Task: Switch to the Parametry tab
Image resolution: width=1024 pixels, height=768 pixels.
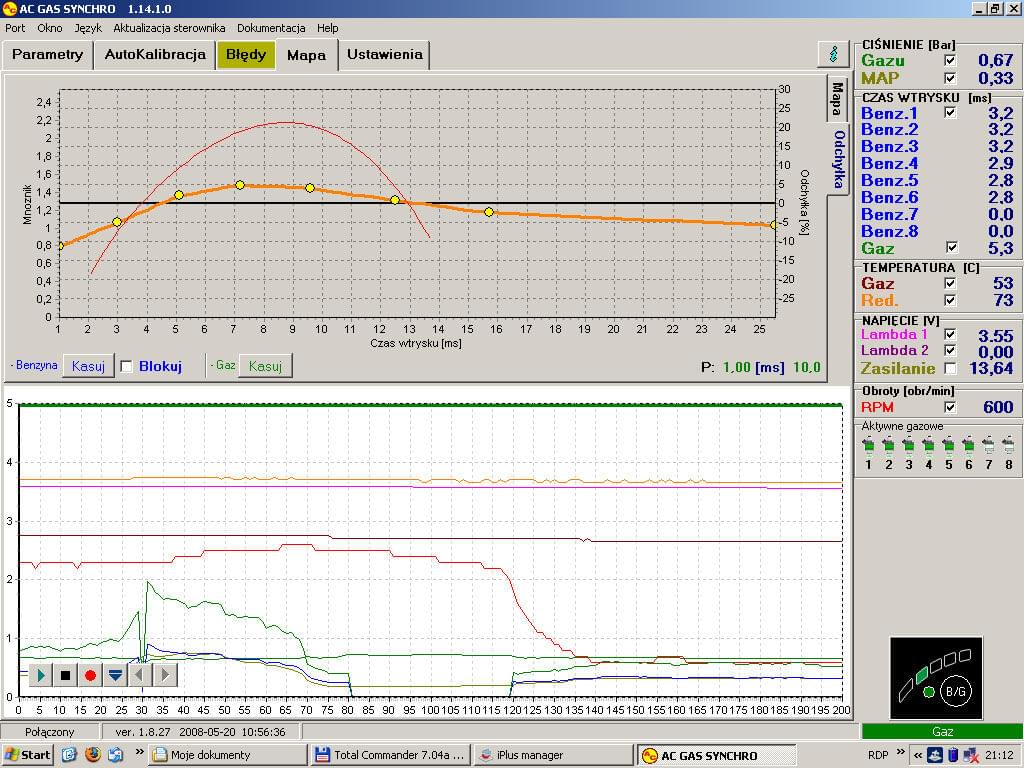Action: (x=48, y=54)
